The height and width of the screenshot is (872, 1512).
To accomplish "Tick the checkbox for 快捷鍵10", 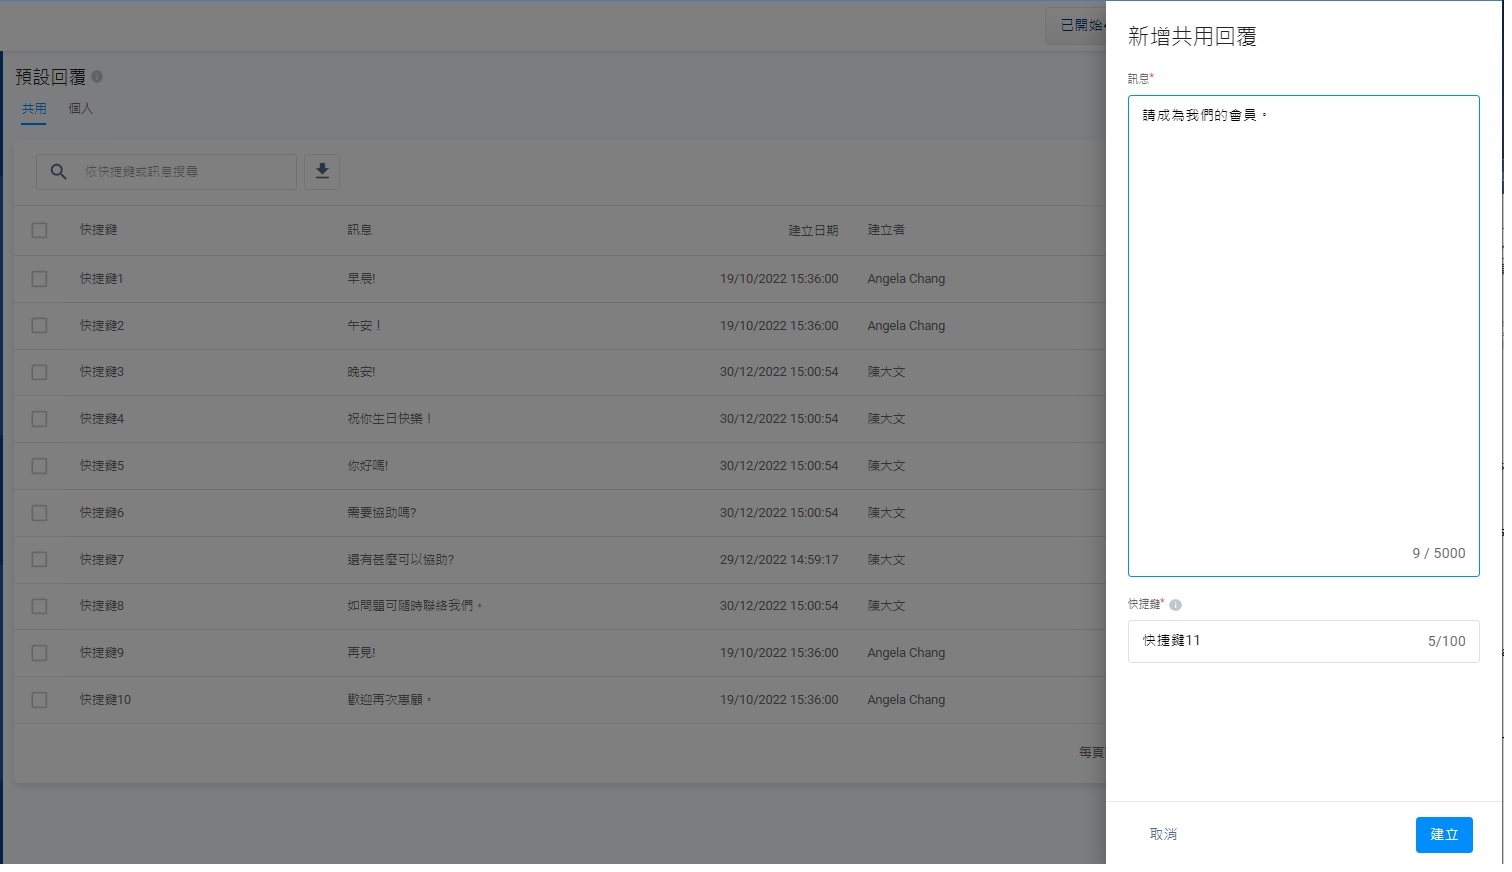I will pyautogui.click(x=39, y=700).
